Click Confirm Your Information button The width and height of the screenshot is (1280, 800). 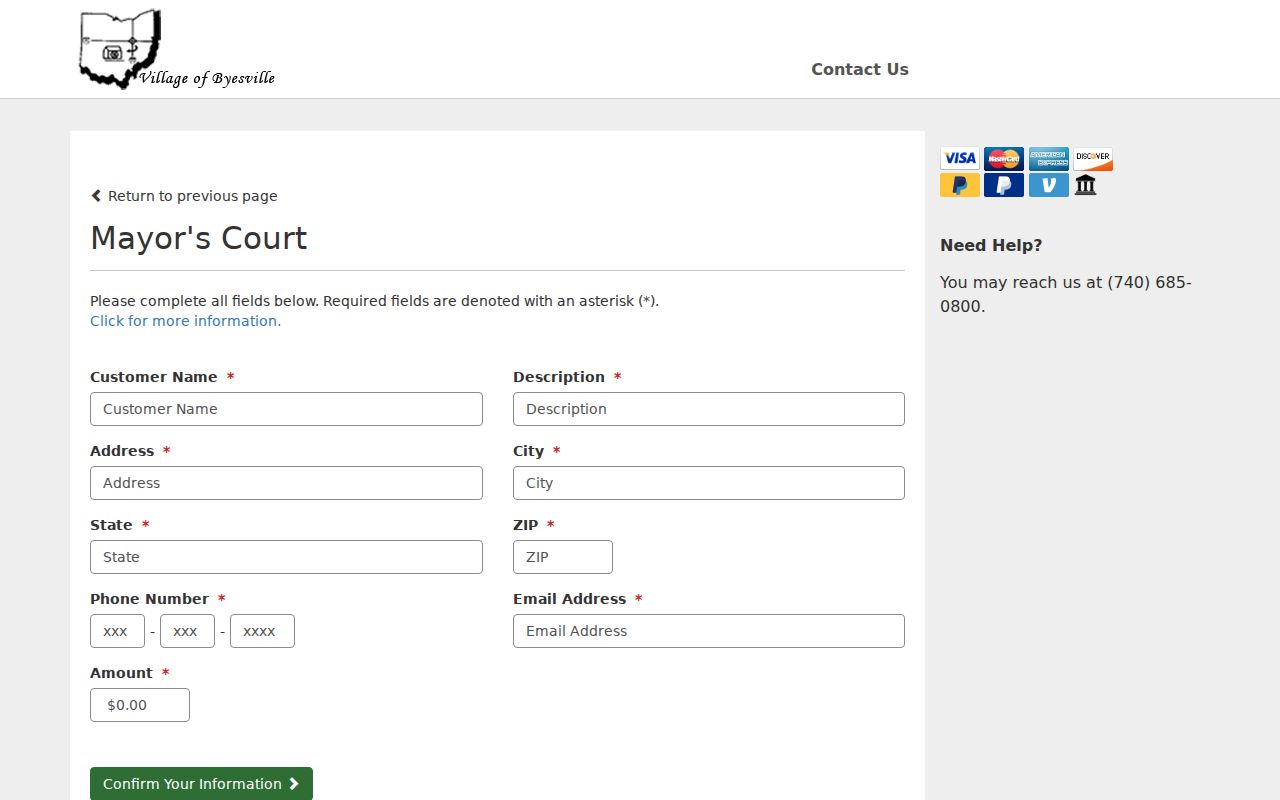tap(201, 784)
